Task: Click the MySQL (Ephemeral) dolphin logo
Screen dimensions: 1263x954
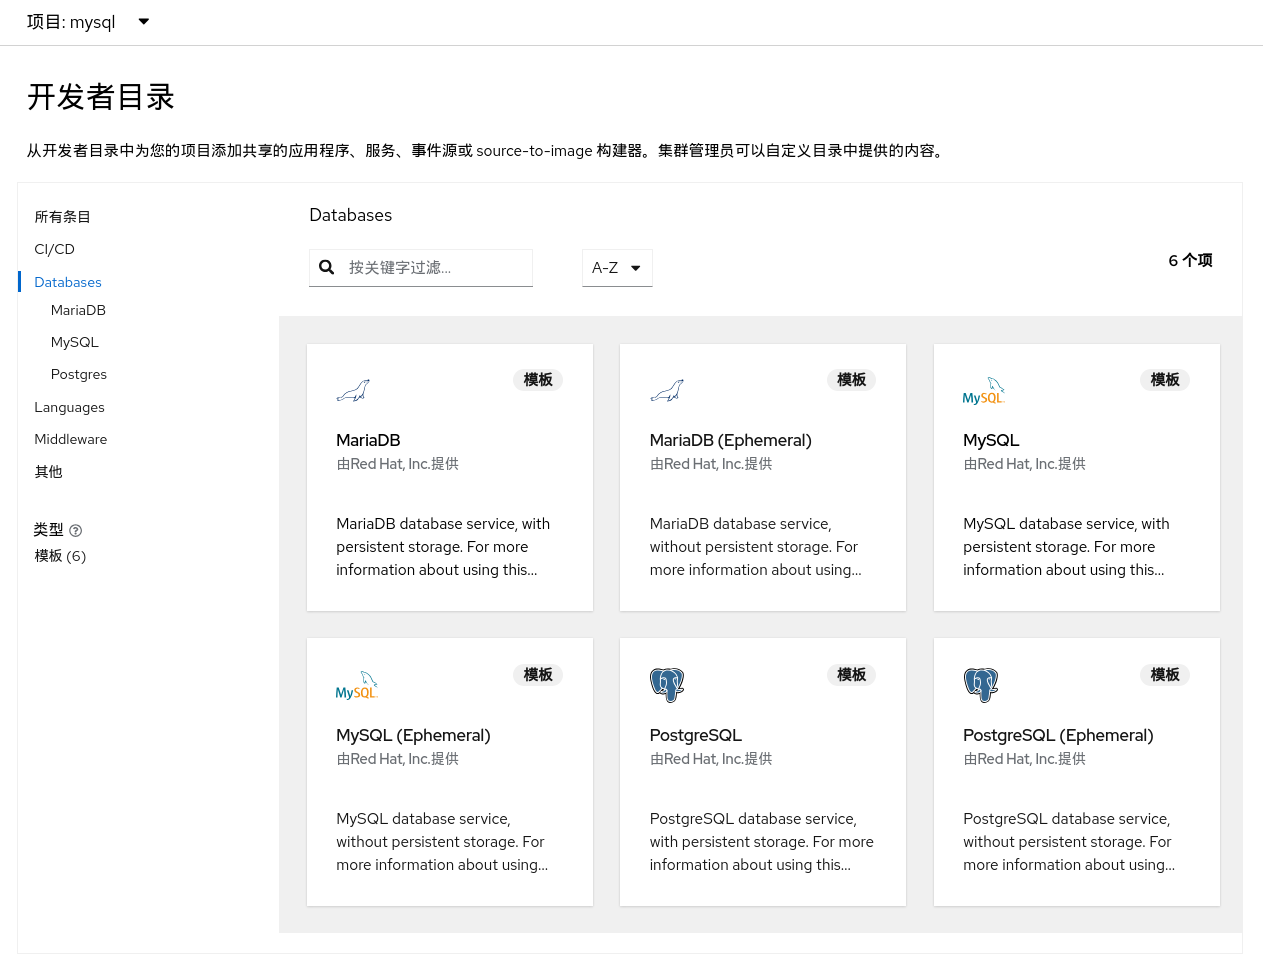Action: [356, 686]
